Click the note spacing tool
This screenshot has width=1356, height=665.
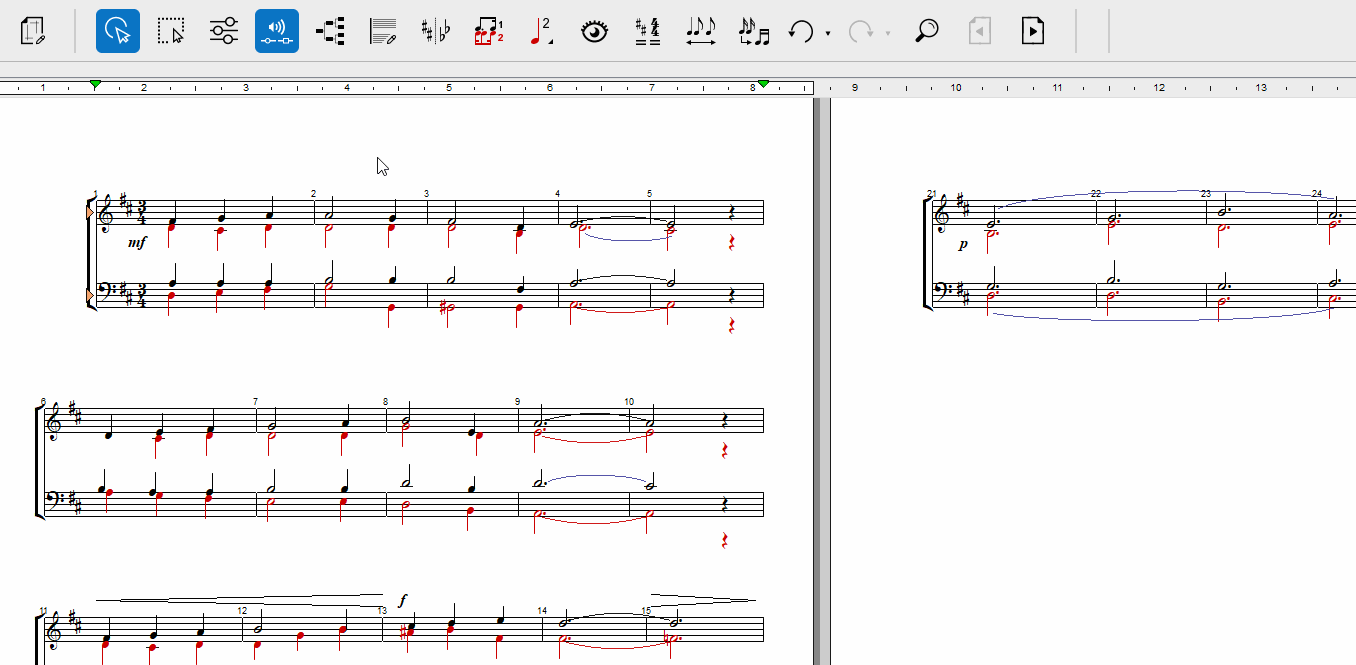[x=701, y=31]
